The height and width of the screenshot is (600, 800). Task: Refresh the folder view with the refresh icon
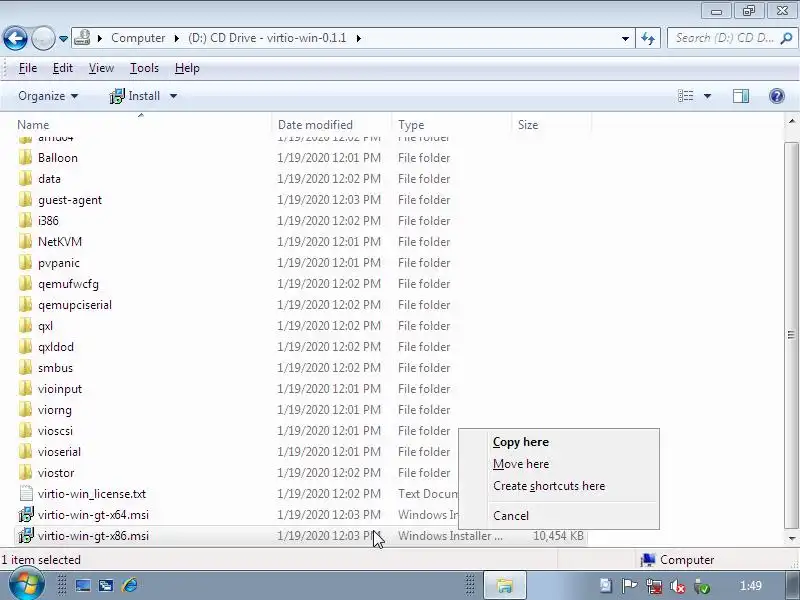tap(648, 38)
